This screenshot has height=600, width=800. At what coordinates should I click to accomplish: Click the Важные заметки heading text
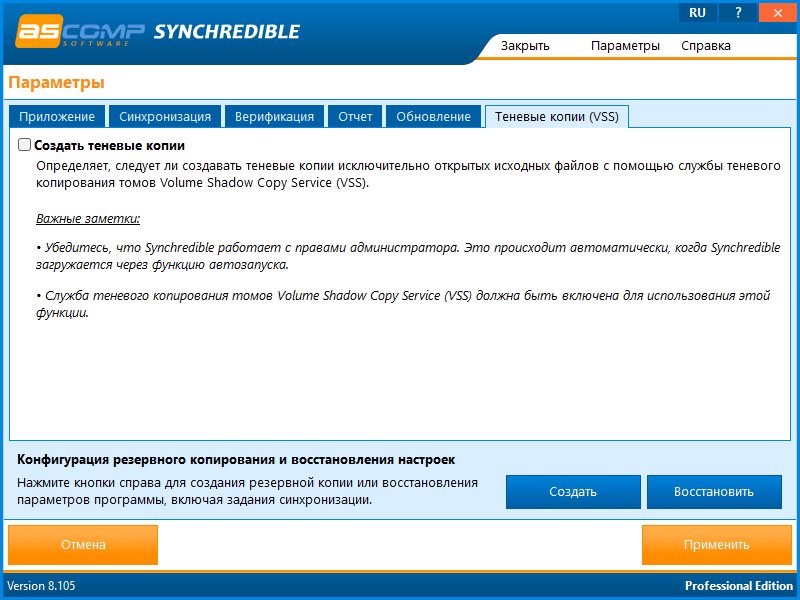[88, 218]
